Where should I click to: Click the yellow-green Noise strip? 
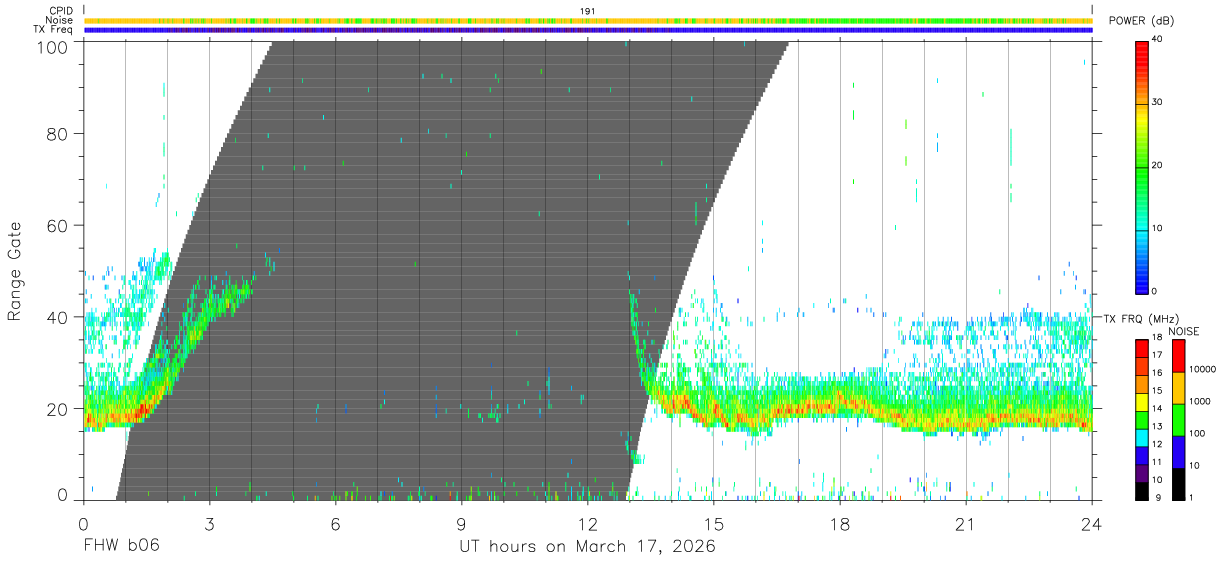click(588, 20)
